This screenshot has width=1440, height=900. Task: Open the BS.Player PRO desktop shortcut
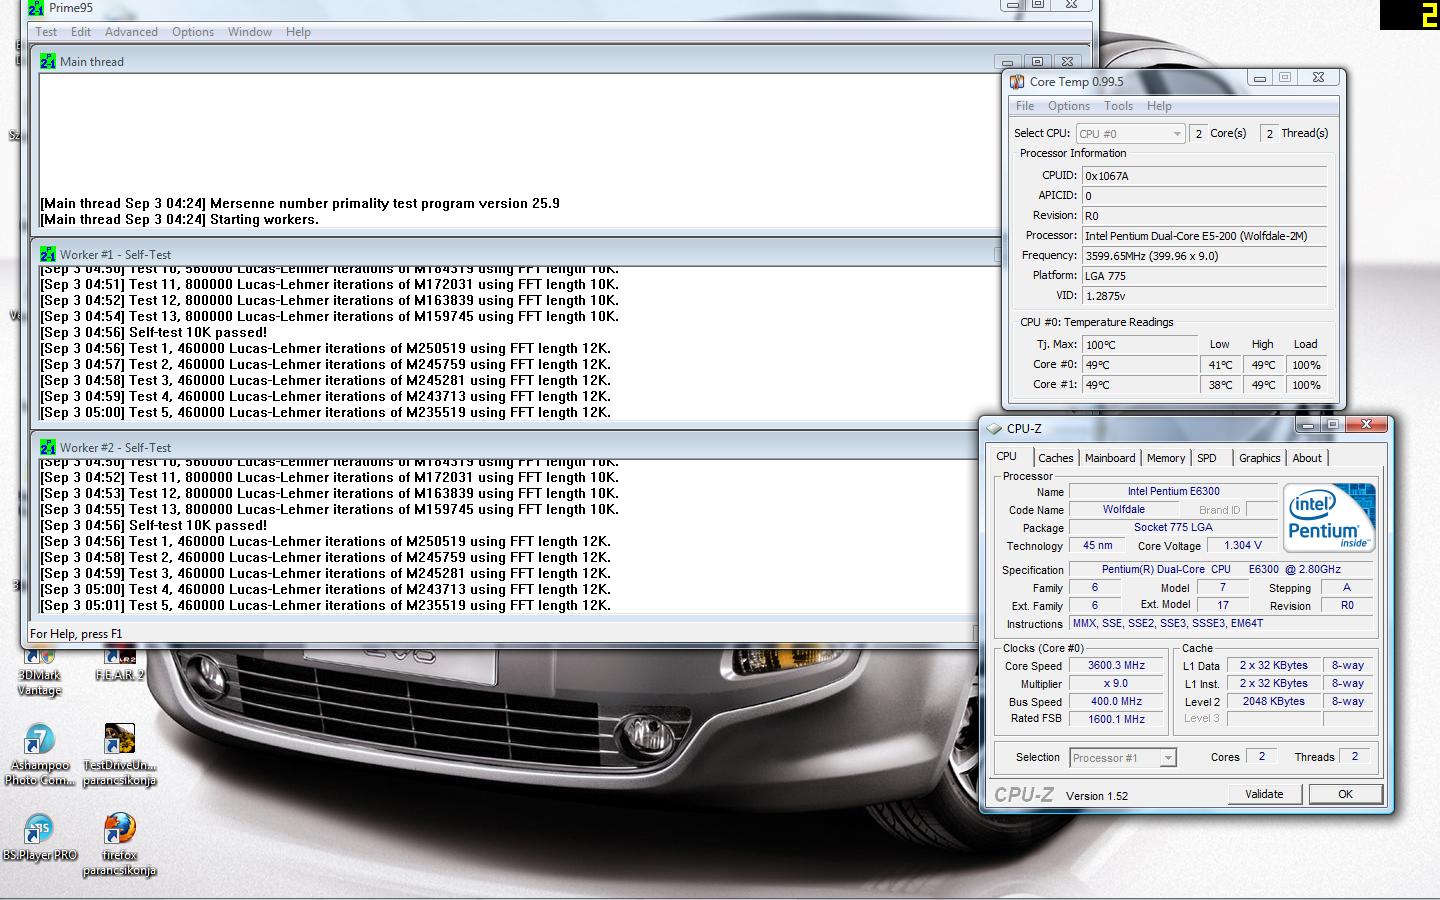tap(40, 838)
